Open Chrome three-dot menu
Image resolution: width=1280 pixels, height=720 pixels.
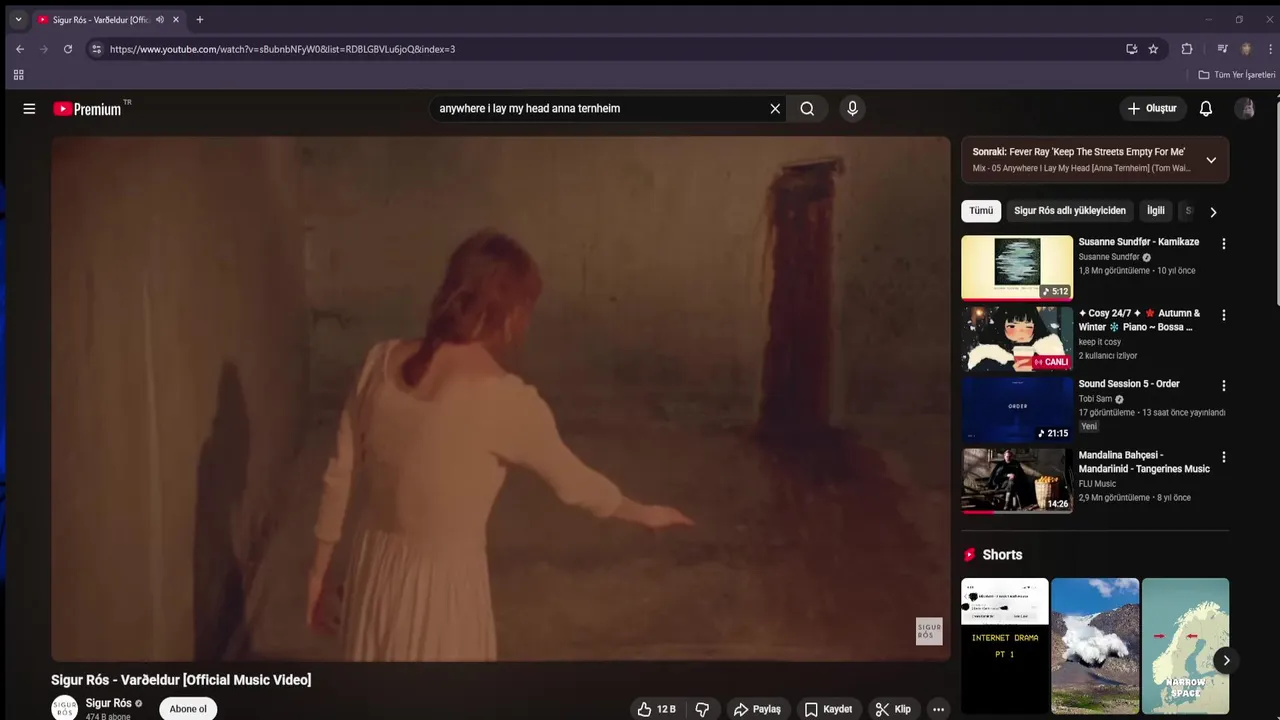tap(1272, 49)
